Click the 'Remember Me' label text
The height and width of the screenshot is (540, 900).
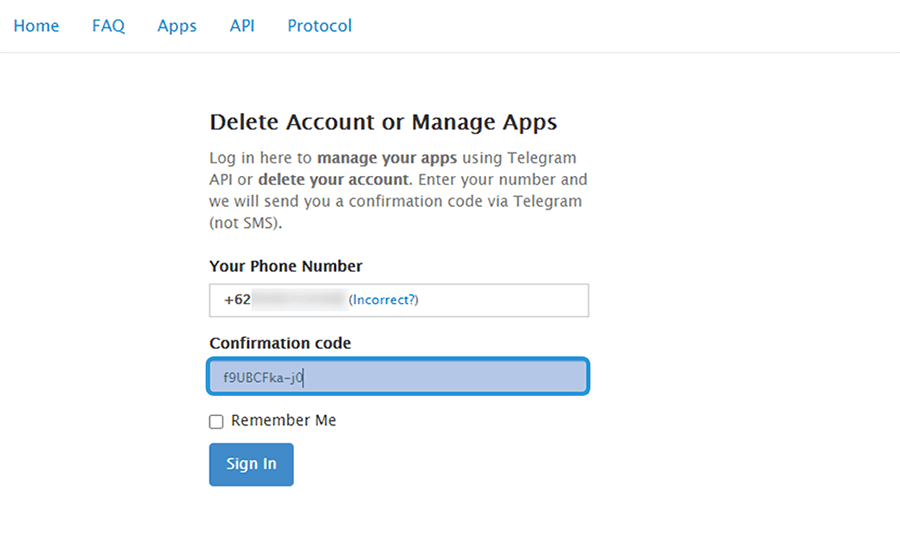pos(284,421)
